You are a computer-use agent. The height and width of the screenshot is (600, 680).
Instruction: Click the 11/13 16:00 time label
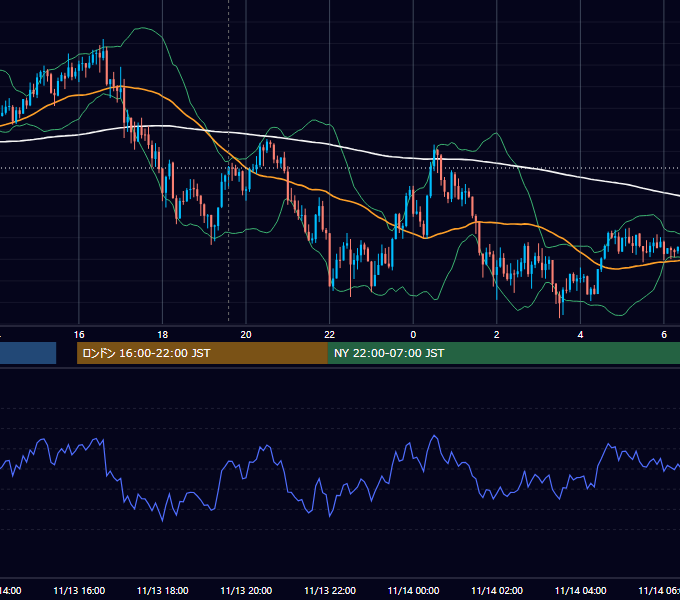pos(79,590)
